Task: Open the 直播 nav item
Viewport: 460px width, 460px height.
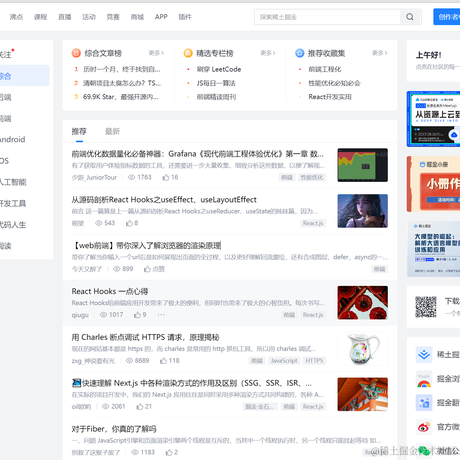Action: 65,17
